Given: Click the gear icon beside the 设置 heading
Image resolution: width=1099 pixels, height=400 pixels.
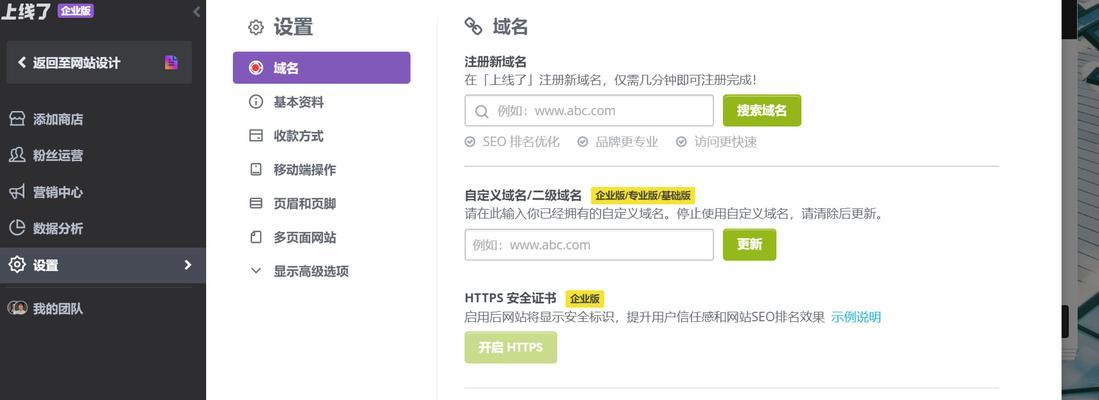Looking at the screenshot, I should click(256, 27).
